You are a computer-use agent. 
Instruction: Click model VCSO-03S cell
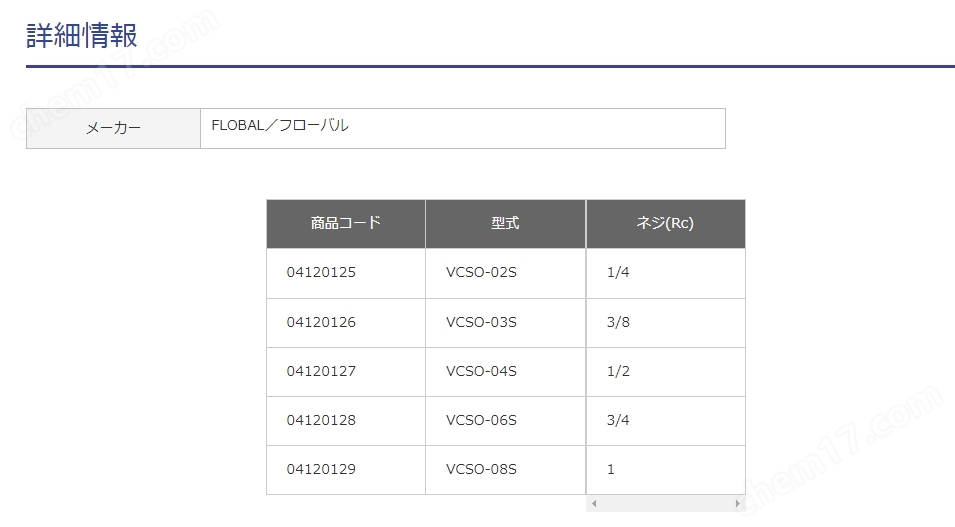[x=506, y=323]
